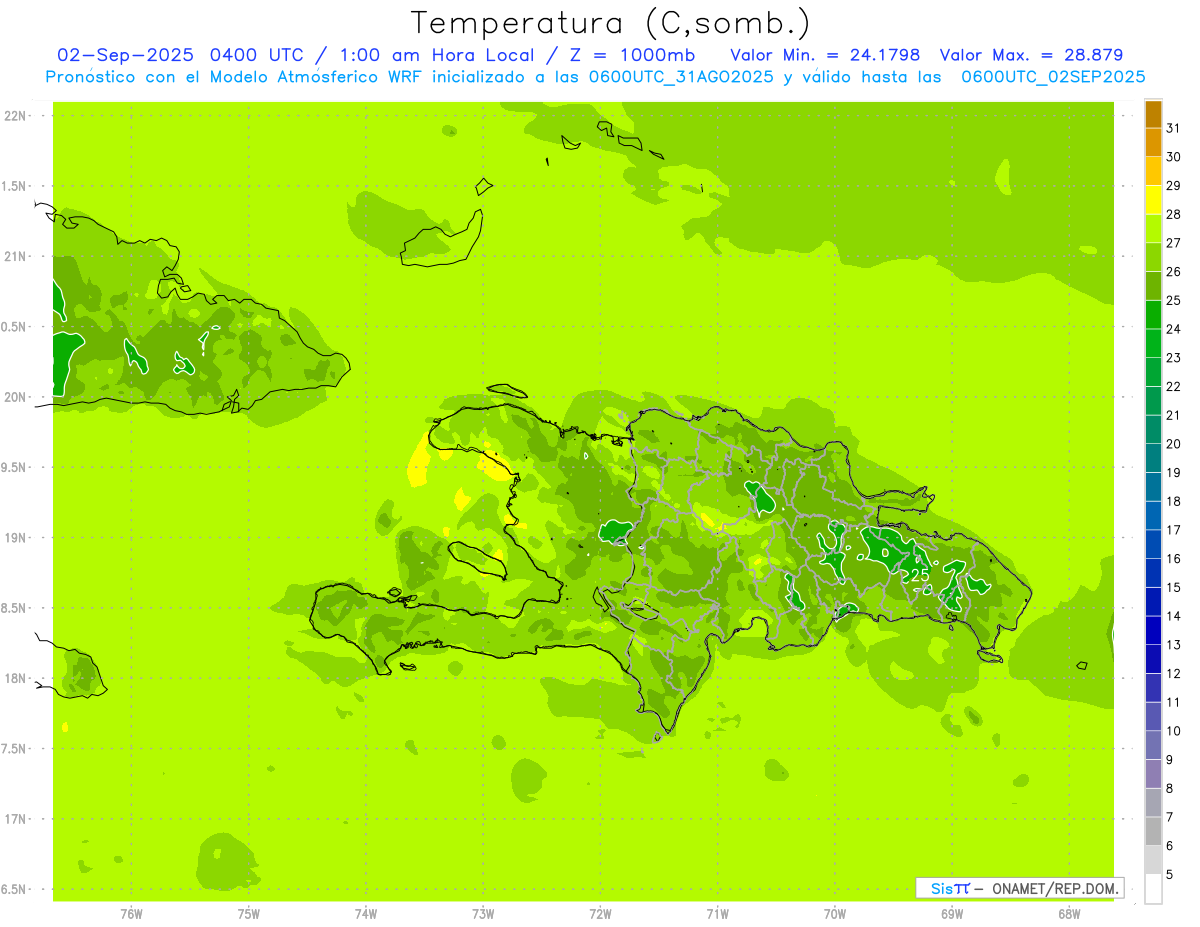Click the '76W' longitude axis label
1200x927 pixels.
(x=131, y=914)
